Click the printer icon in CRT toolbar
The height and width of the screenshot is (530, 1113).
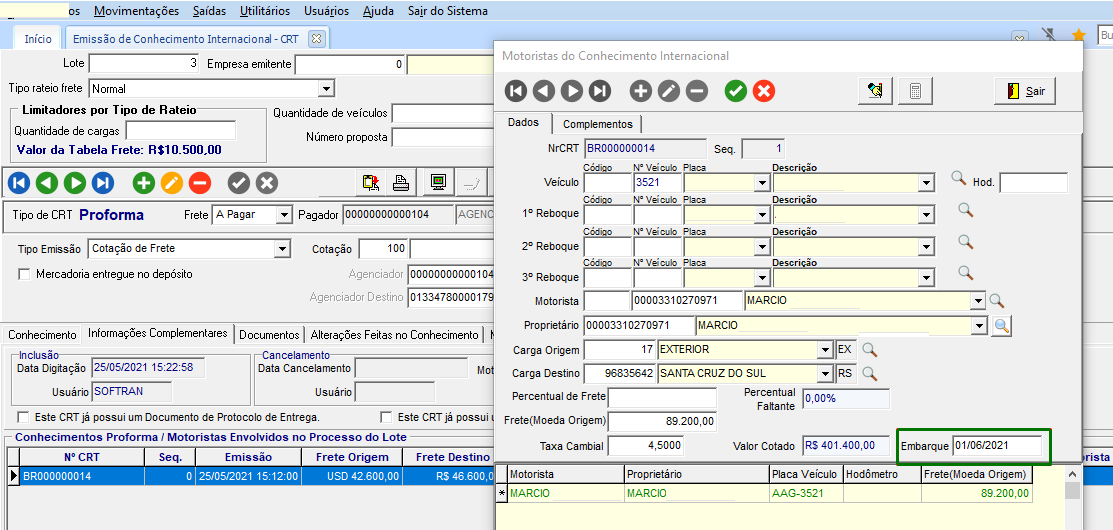coord(401,183)
